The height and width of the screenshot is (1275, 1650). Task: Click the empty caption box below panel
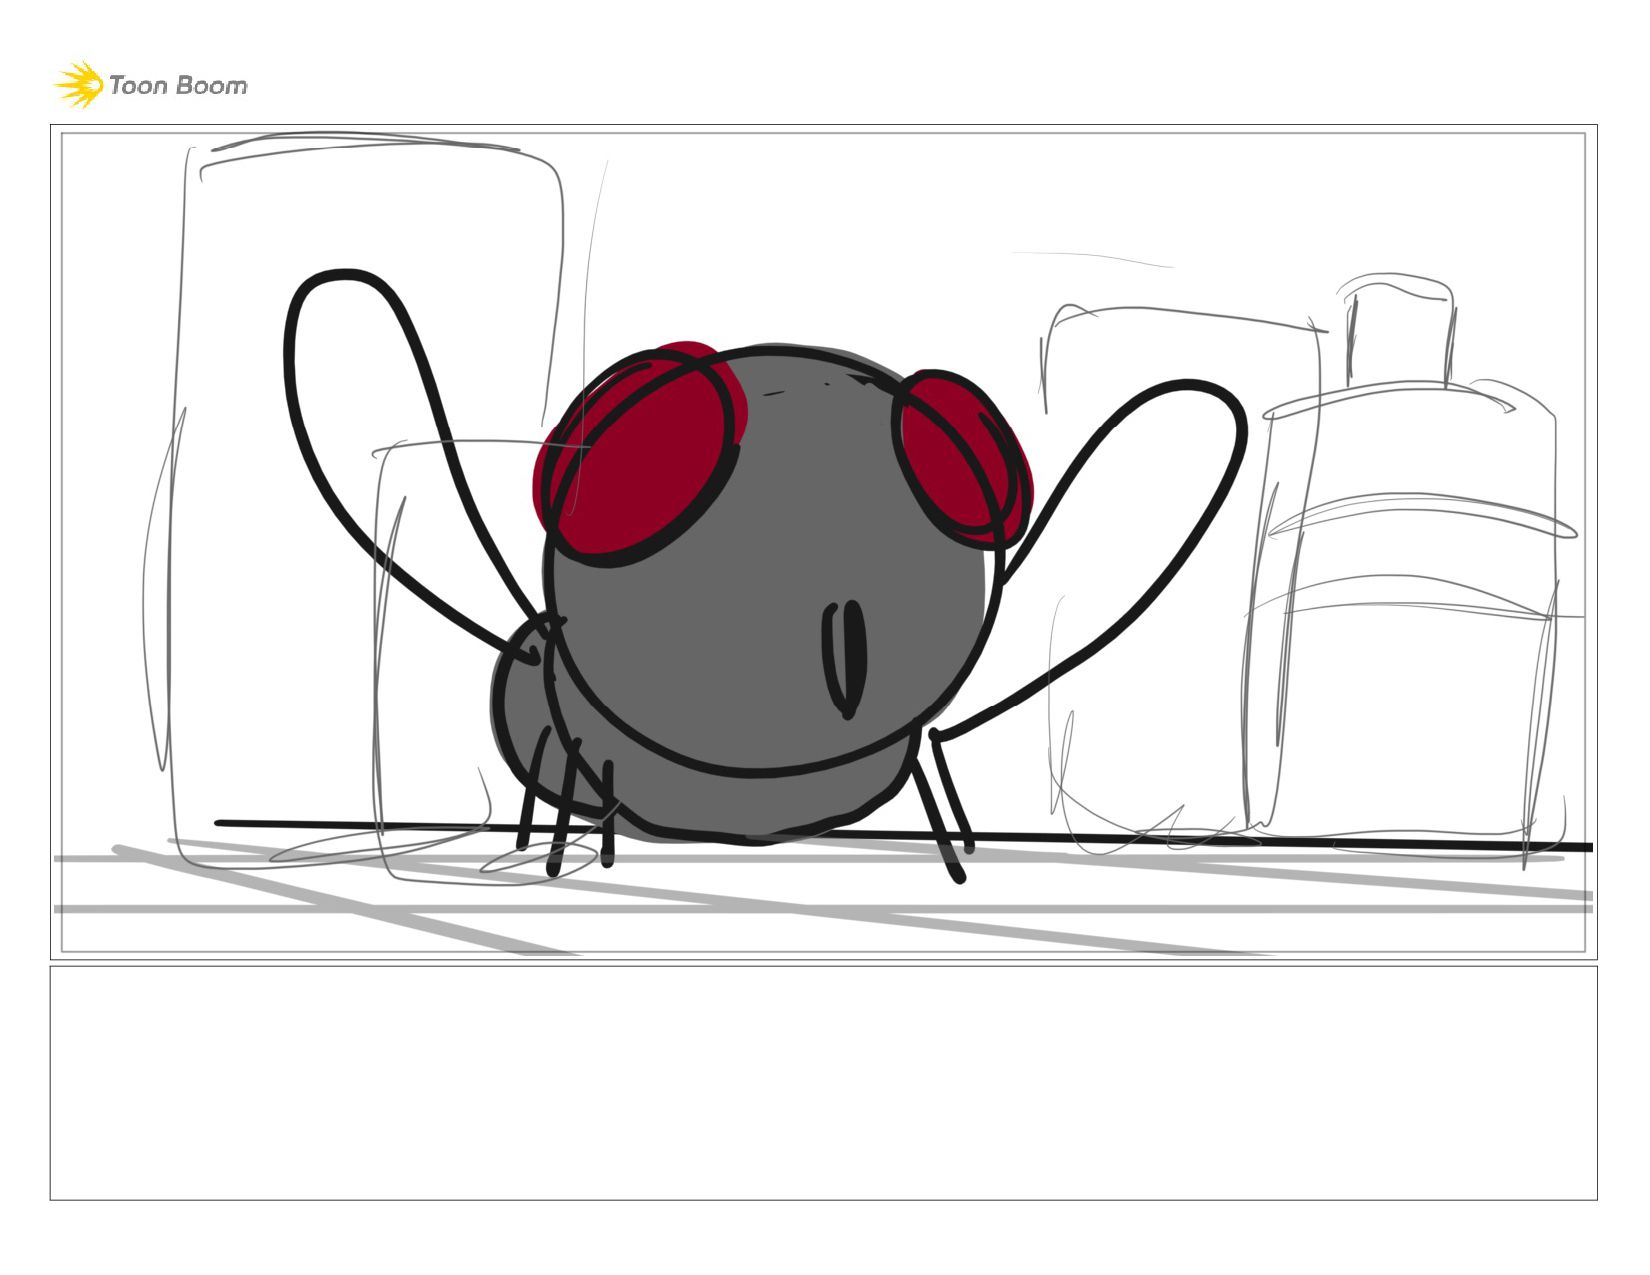click(823, 1083)
